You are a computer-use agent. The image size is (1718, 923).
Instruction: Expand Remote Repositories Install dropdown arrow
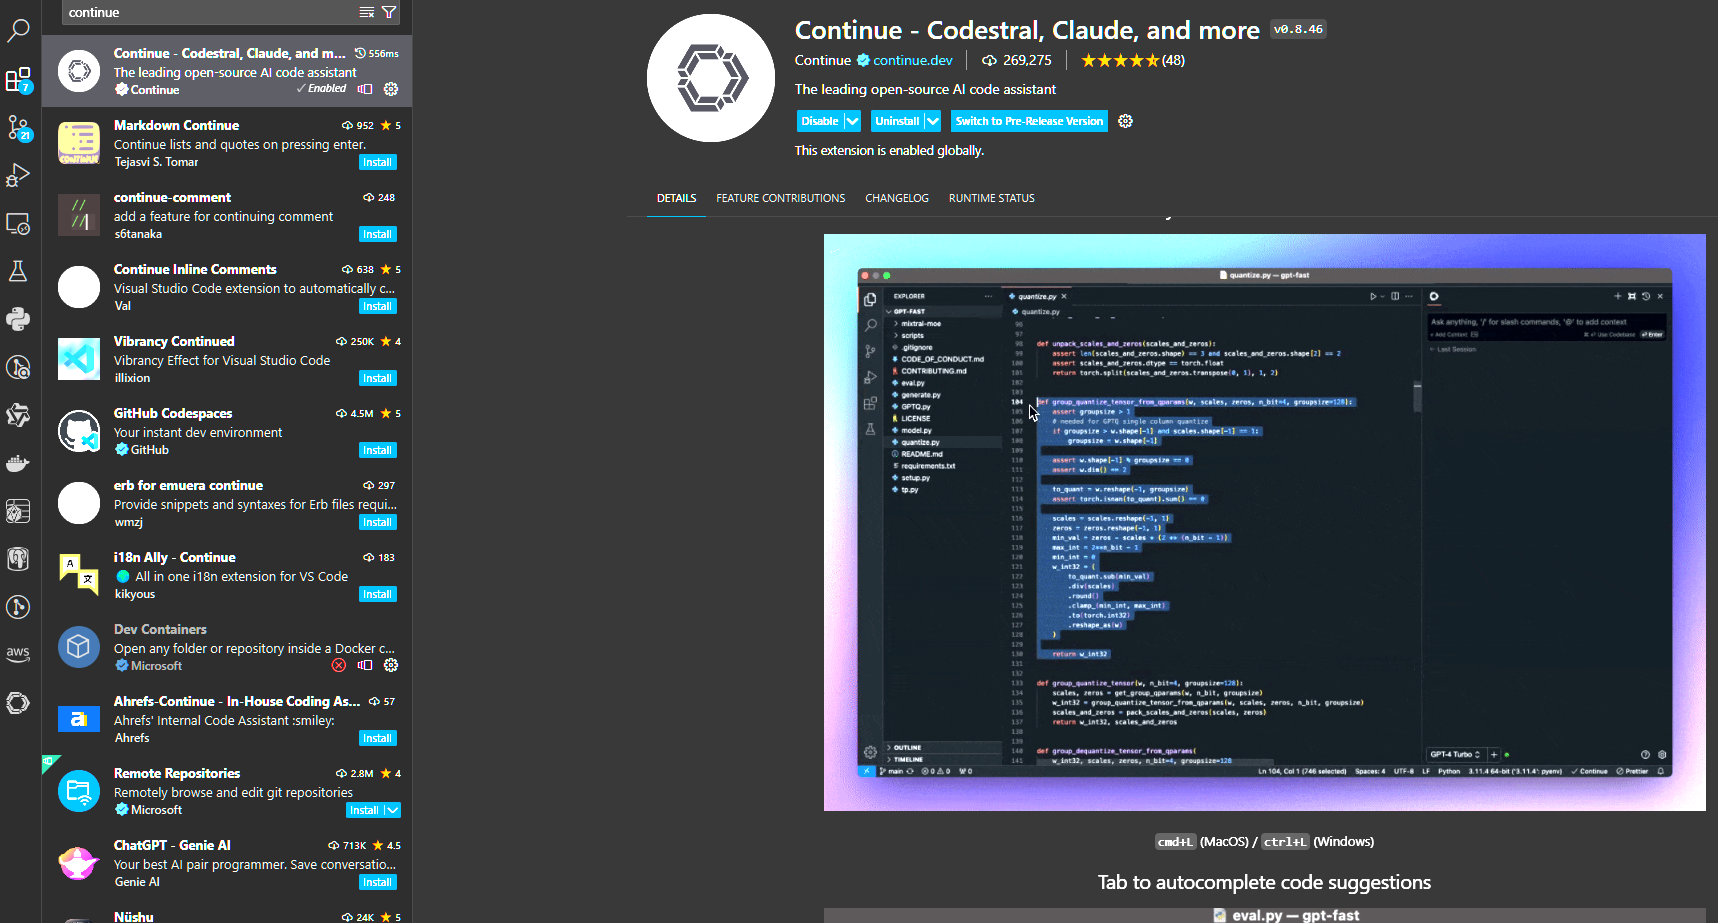(x=392, y=810)
